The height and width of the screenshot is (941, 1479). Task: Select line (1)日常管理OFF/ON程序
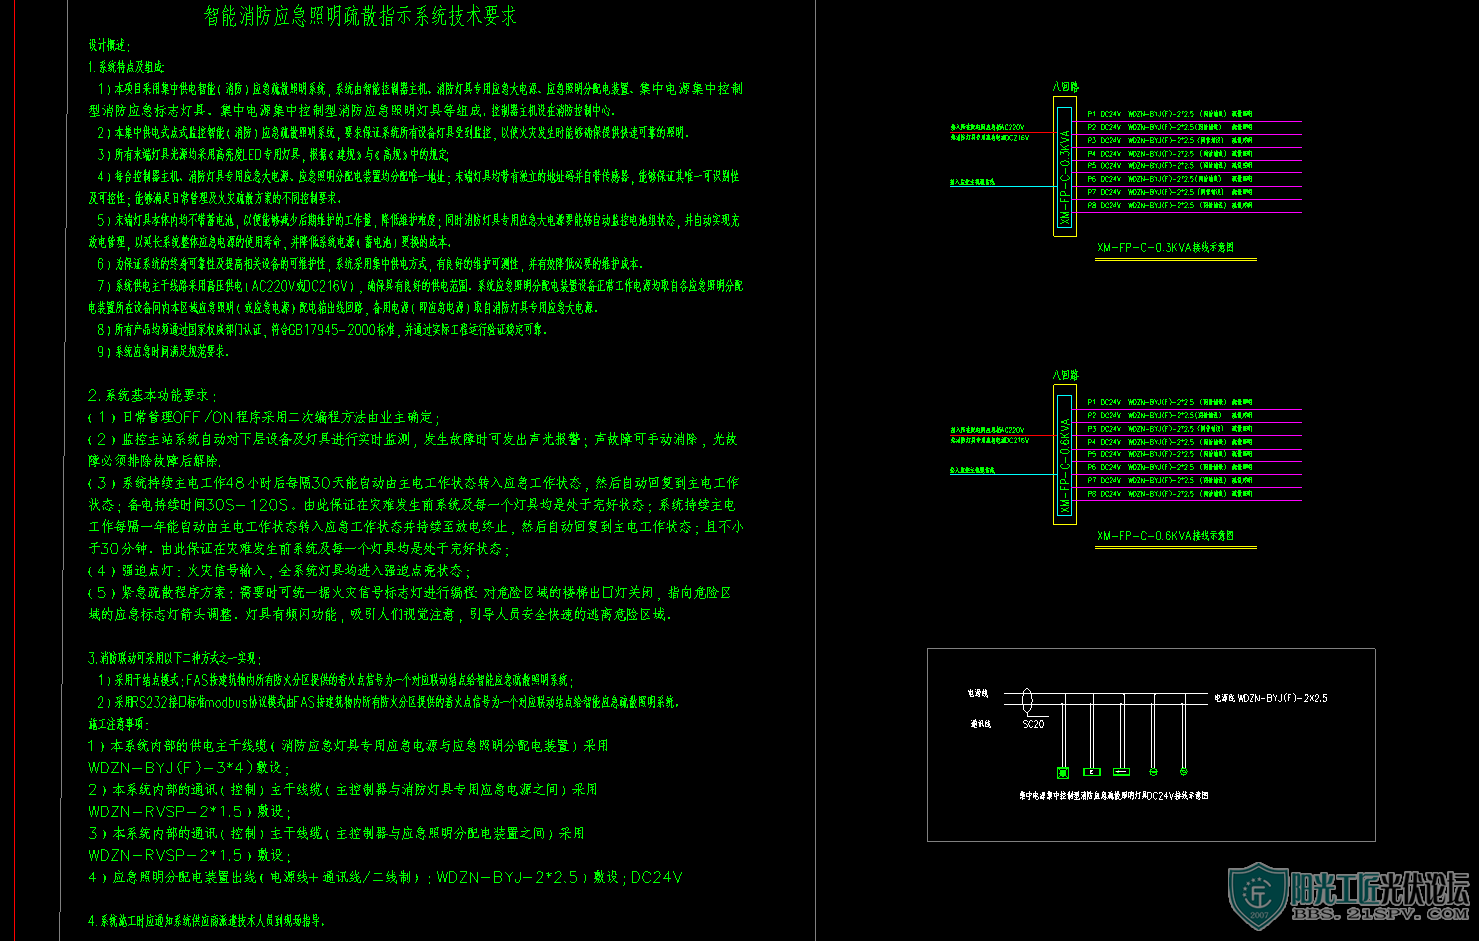264,417
